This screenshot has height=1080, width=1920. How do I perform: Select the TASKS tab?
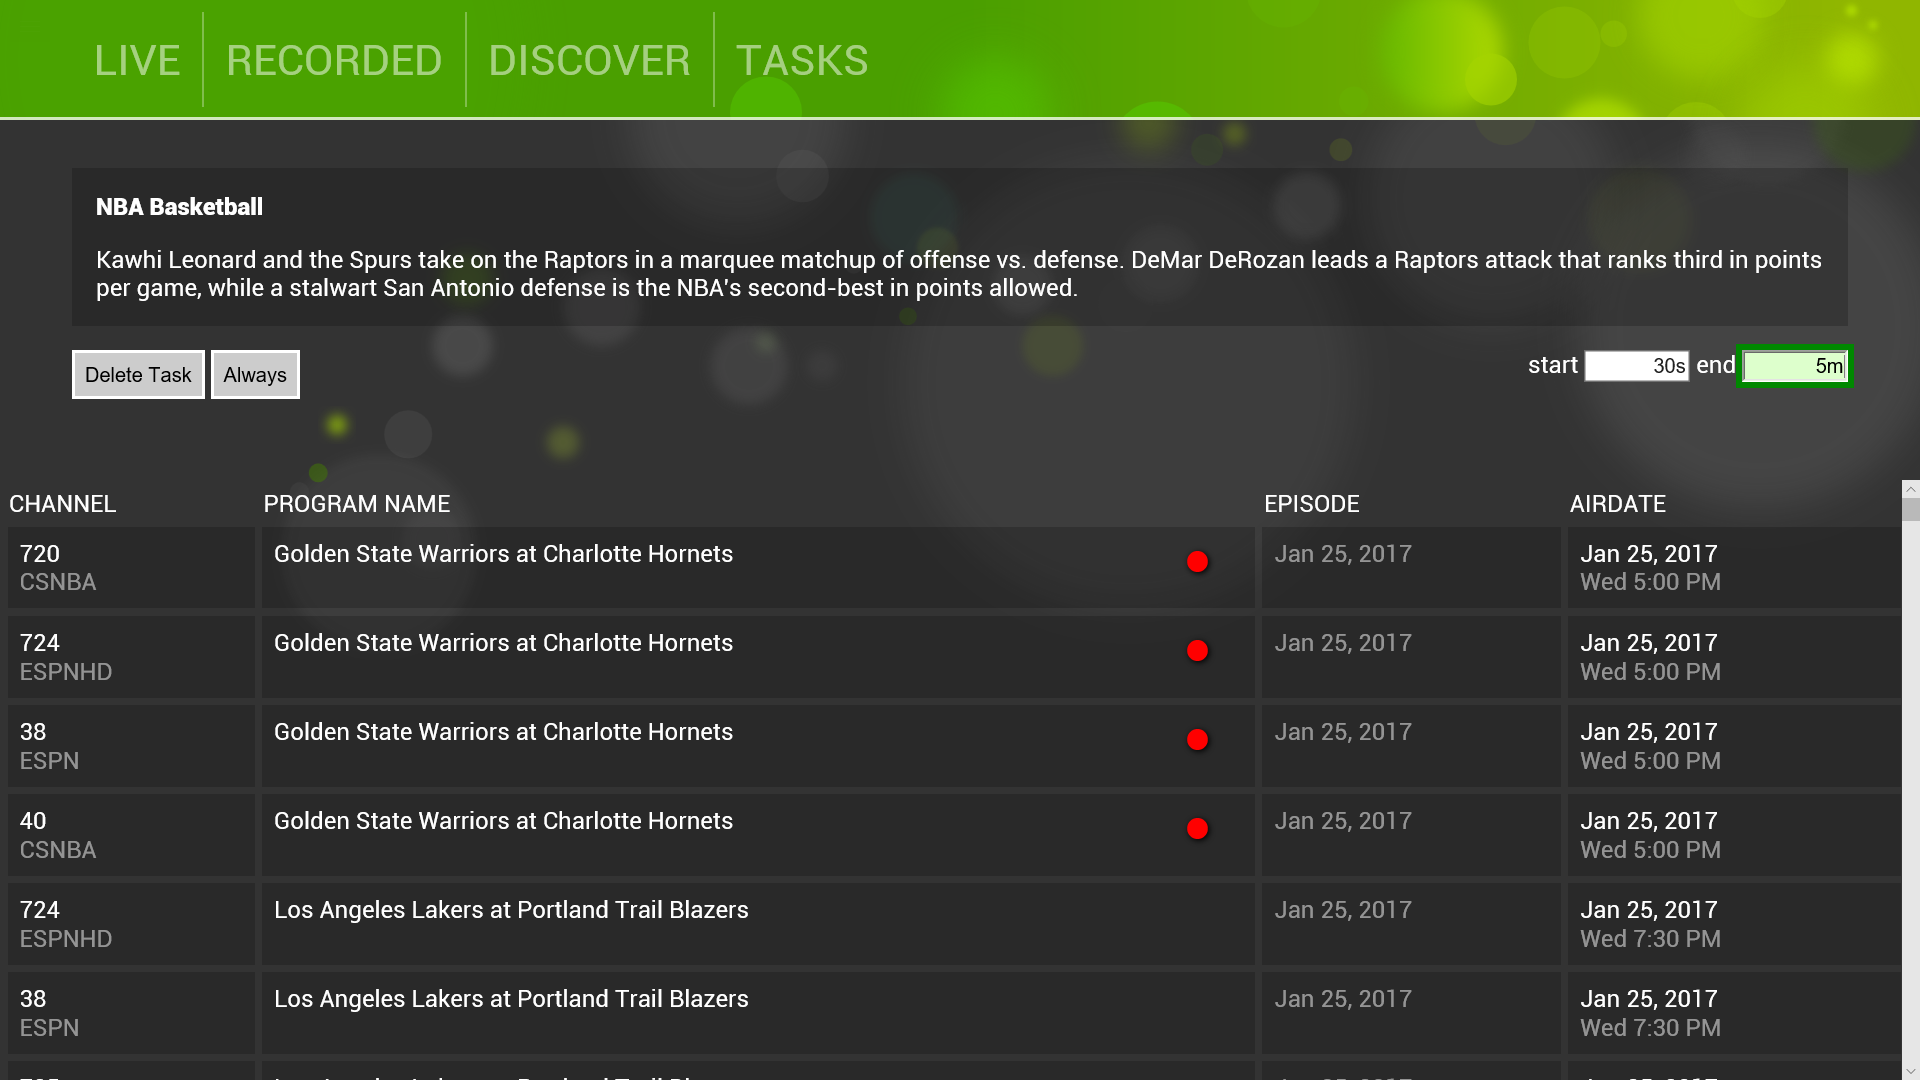pyautogui.click(x=801, y=60)
